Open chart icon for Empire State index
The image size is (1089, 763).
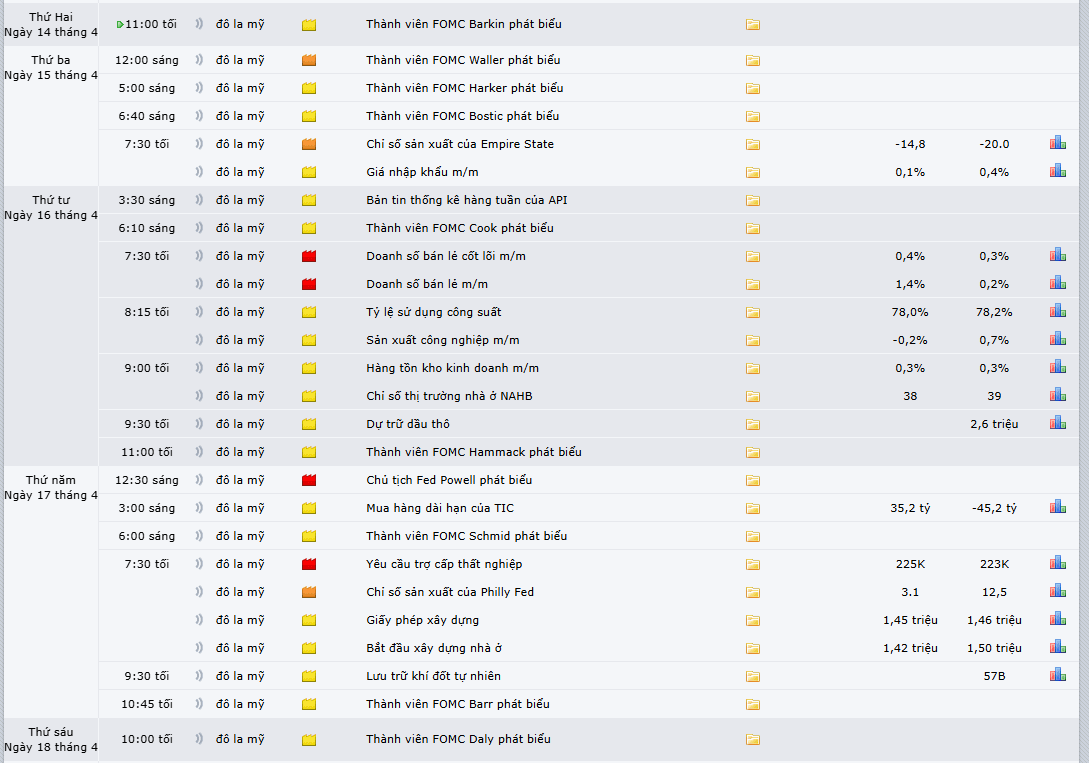pos(1058,143)
